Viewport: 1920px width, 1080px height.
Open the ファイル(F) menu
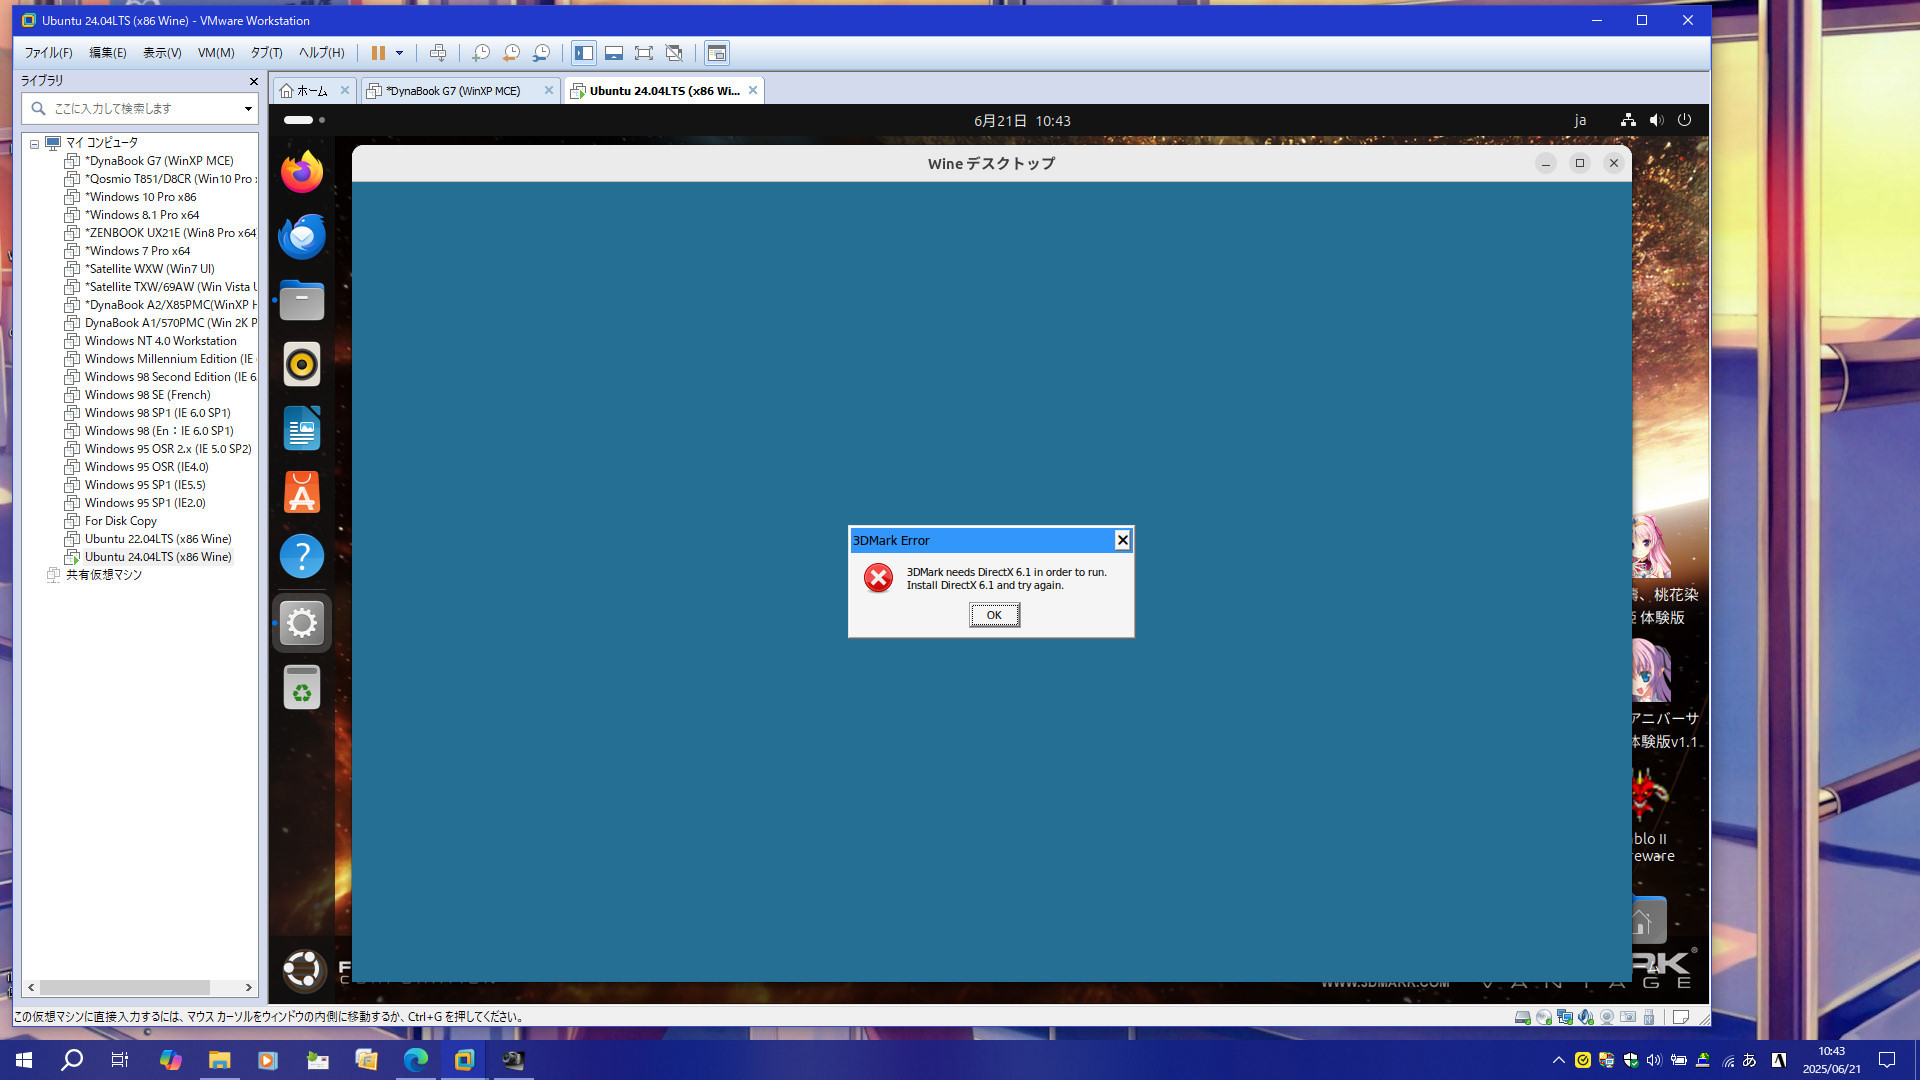(49, 53)
